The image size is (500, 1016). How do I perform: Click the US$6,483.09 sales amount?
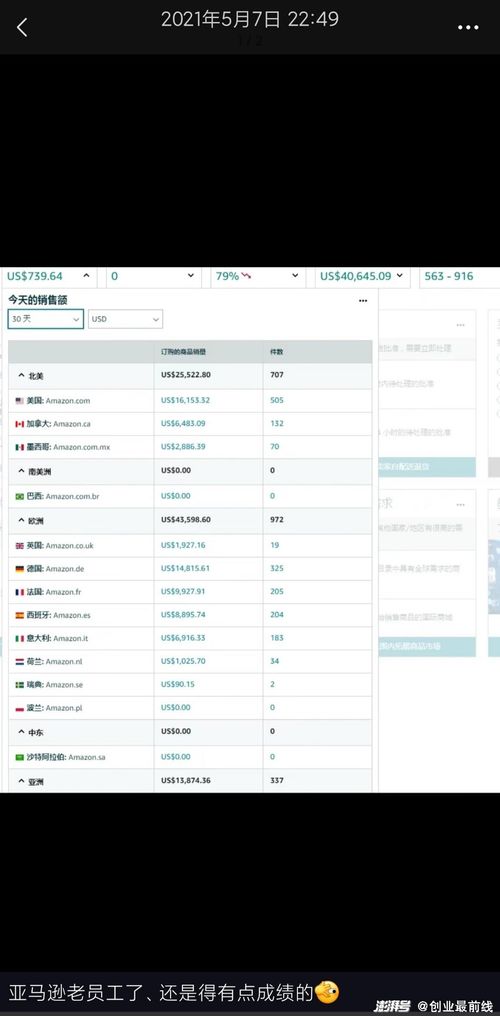pyautogui.click(x=183, y=424)
